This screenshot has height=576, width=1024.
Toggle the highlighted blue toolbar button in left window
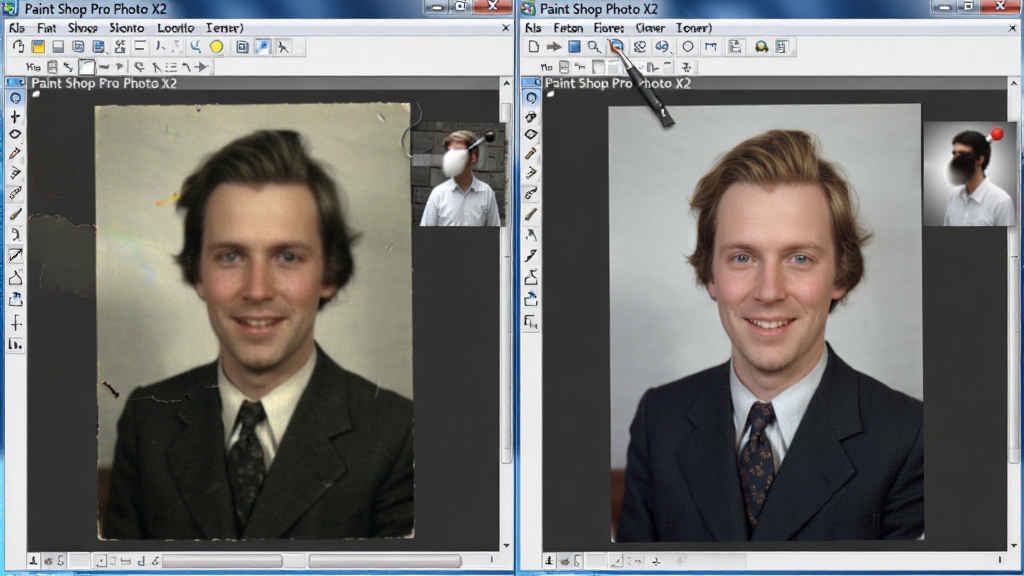tap(263, 47)
